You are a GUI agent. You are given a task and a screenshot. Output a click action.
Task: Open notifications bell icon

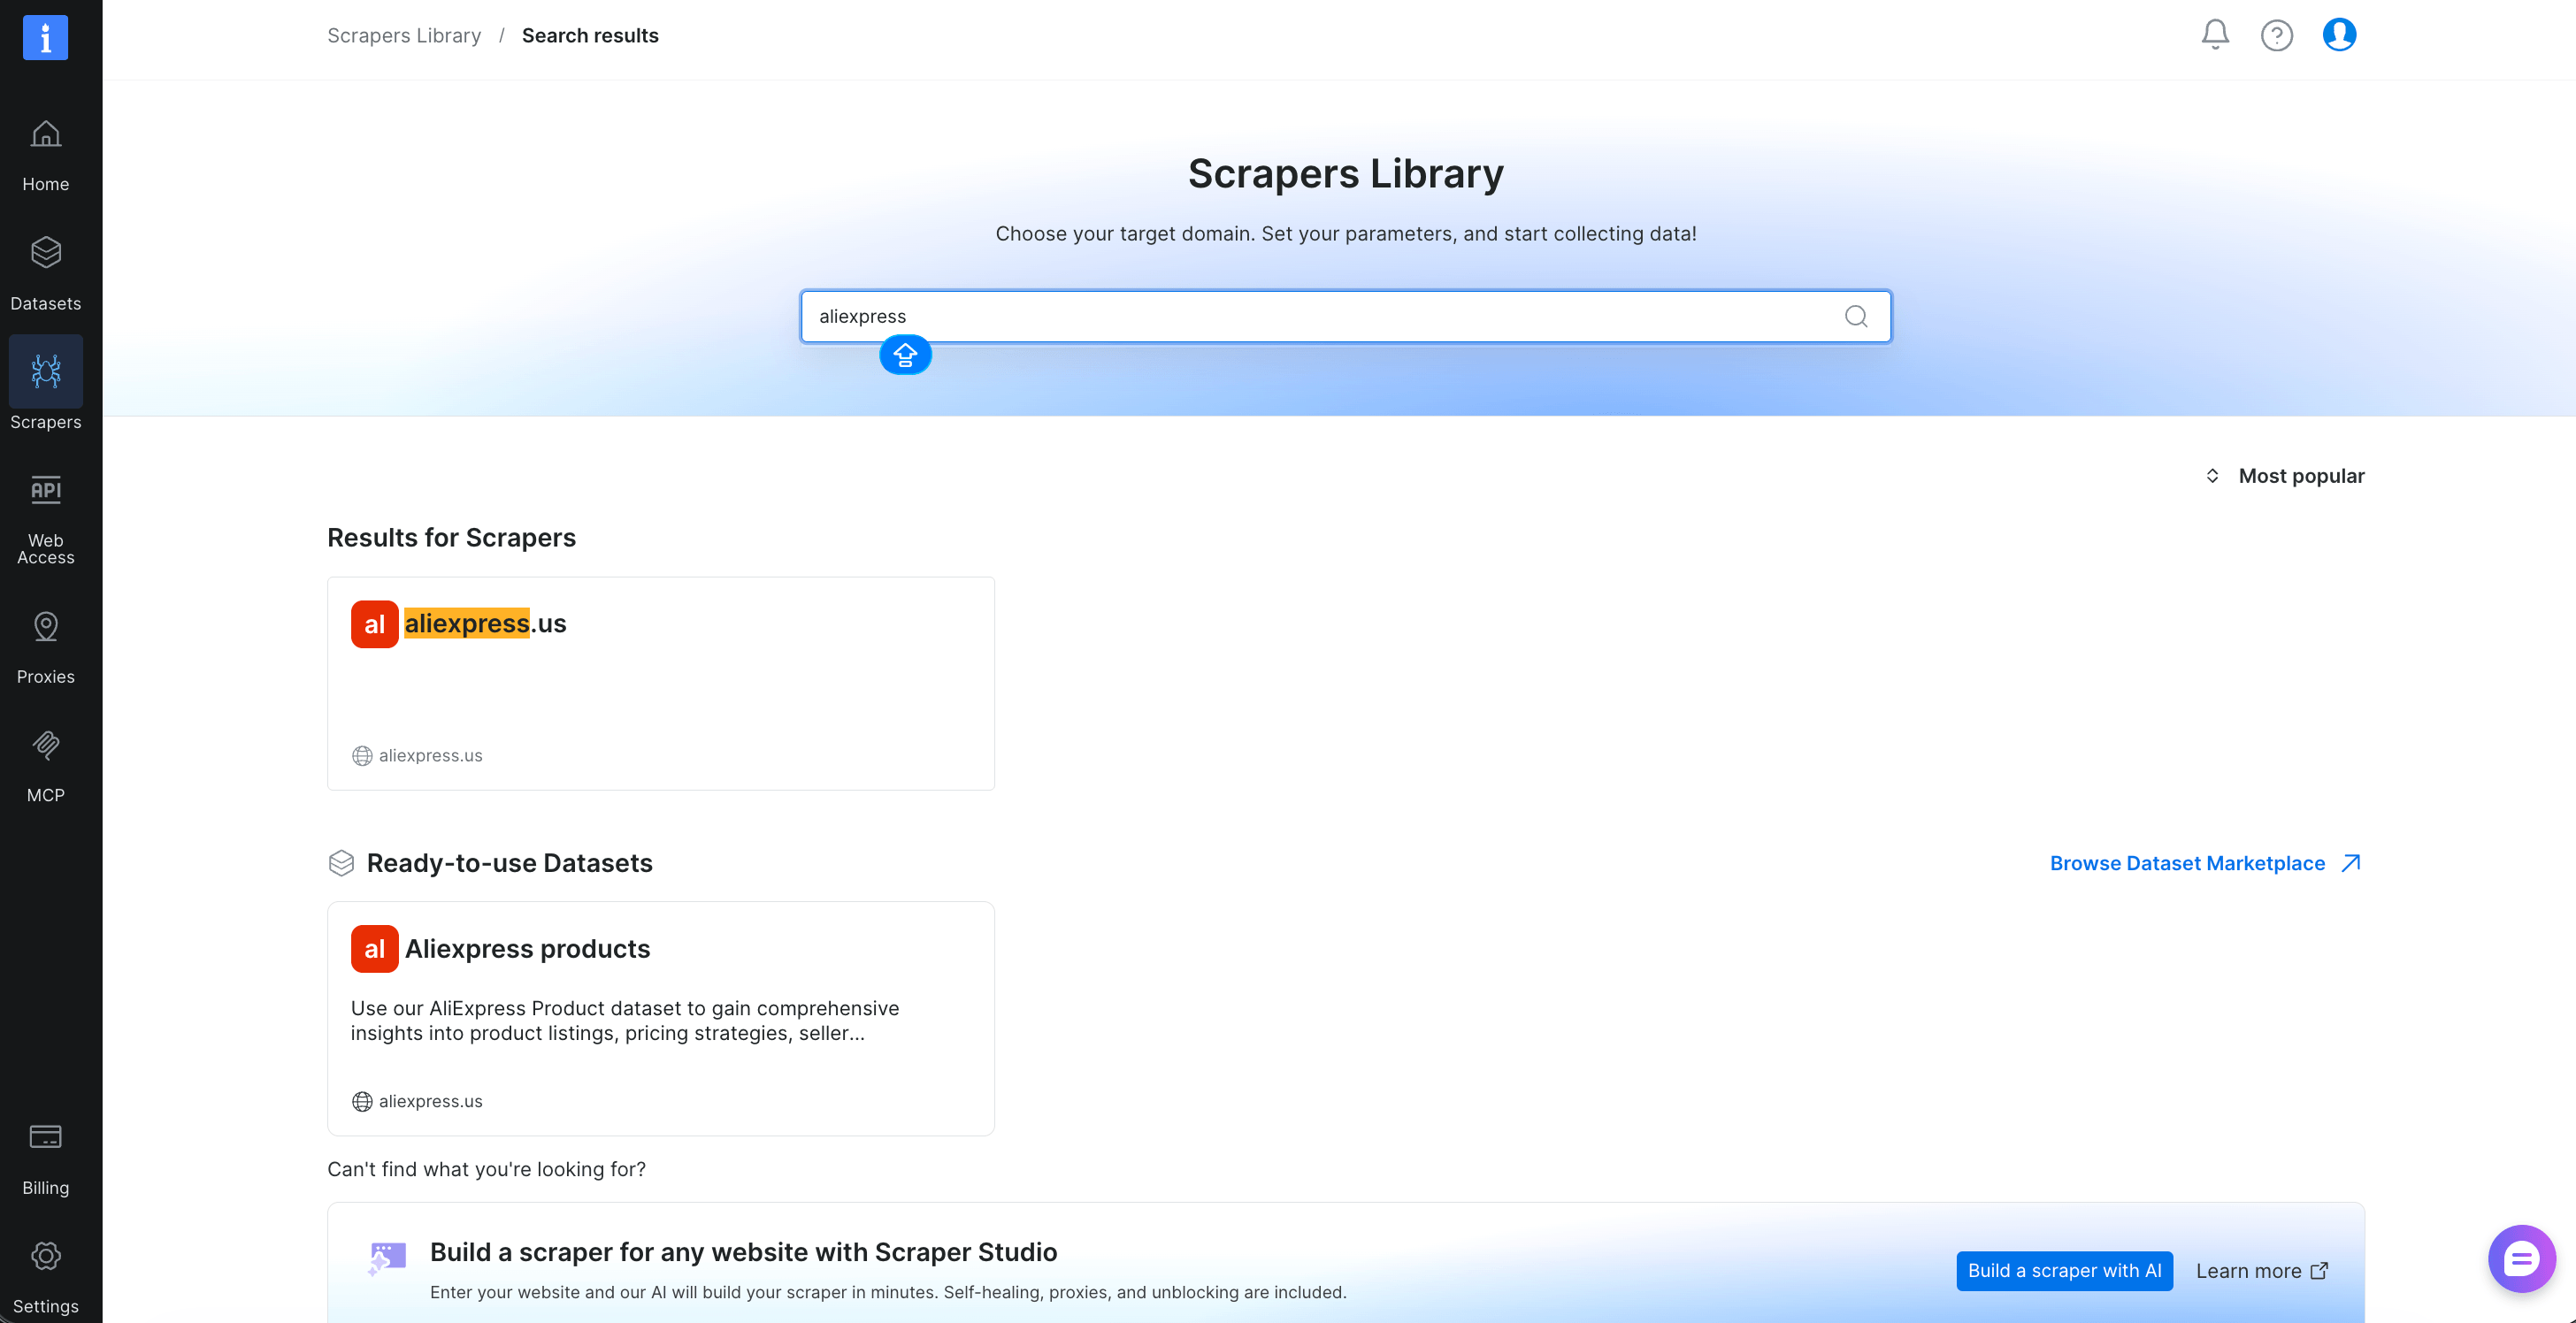2215,35
